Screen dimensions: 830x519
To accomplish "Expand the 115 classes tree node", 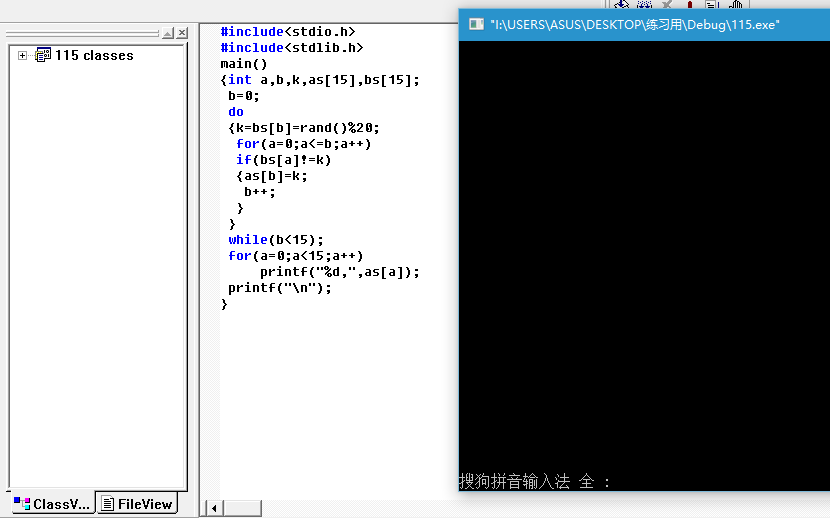I will 22,55.
